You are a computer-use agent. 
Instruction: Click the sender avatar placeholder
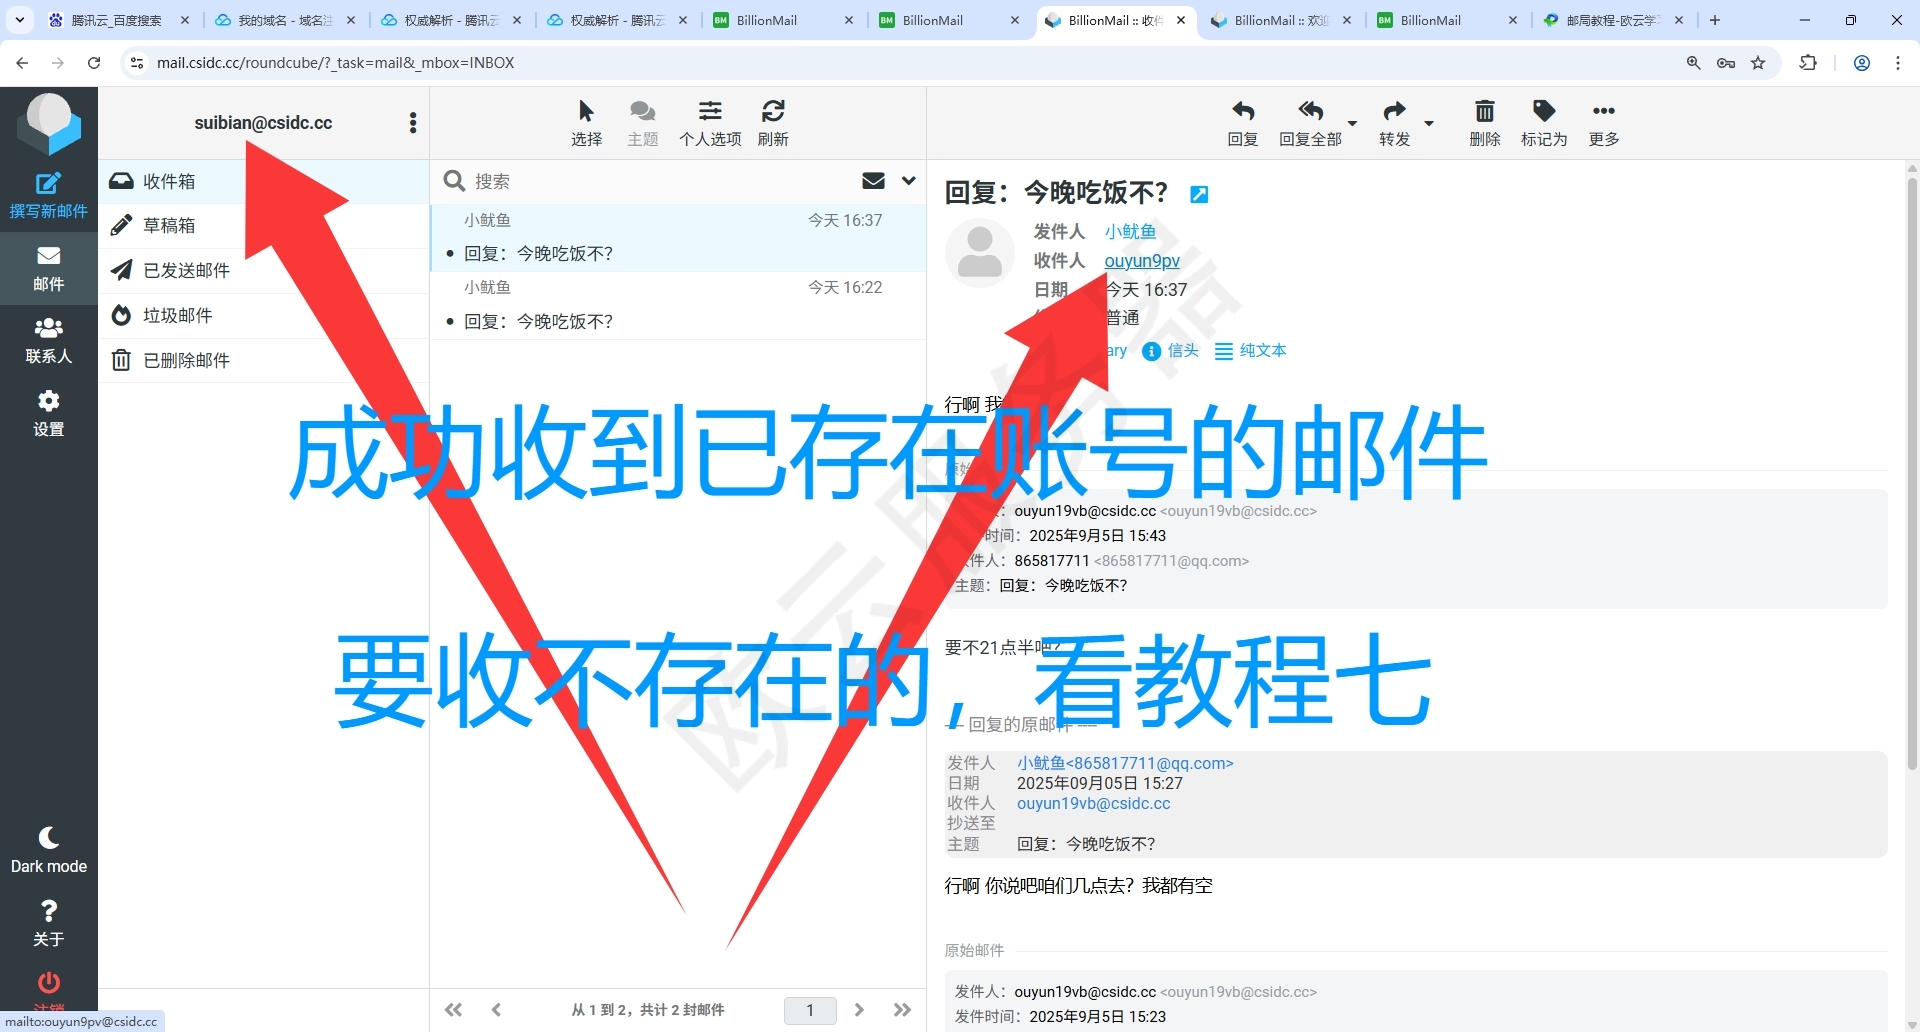click(980, 253)
